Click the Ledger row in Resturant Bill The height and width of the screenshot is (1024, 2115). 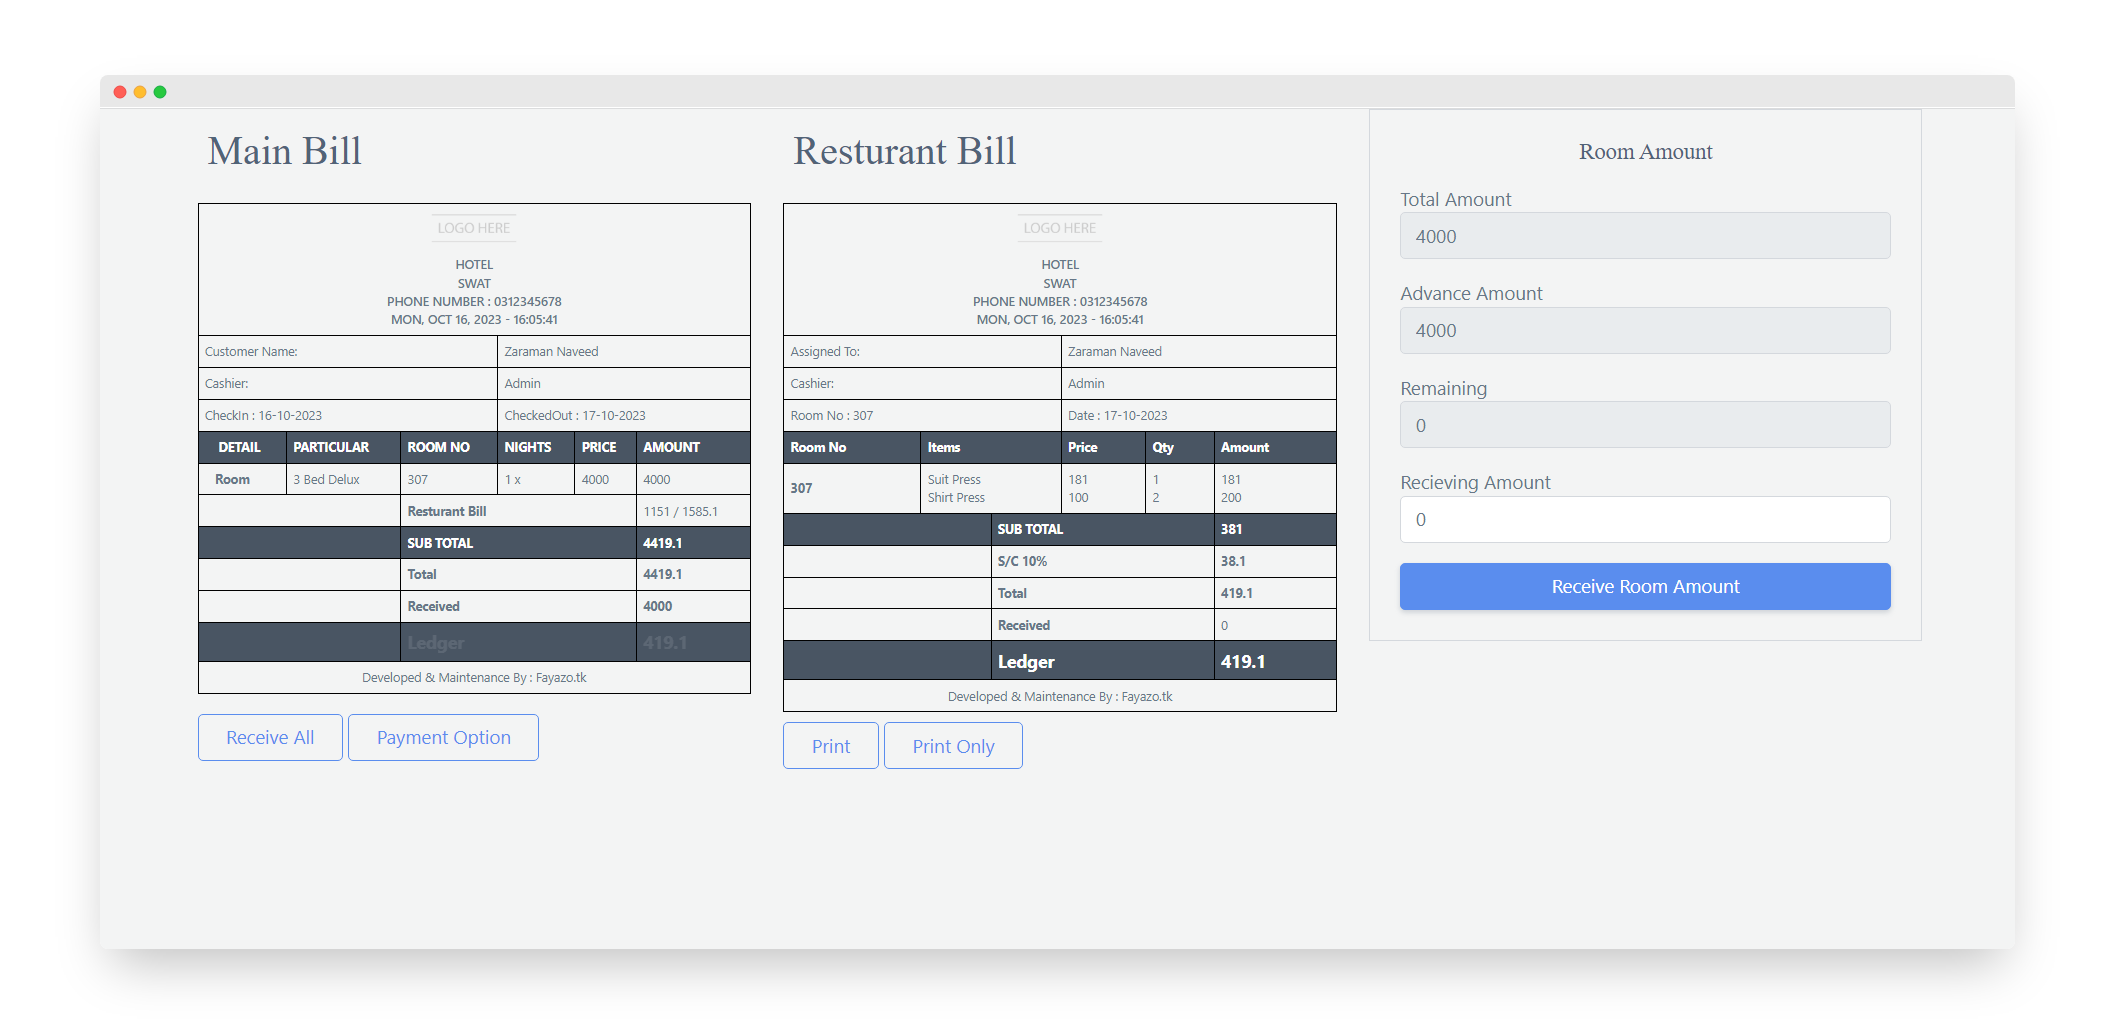(x=1059, y=662)
